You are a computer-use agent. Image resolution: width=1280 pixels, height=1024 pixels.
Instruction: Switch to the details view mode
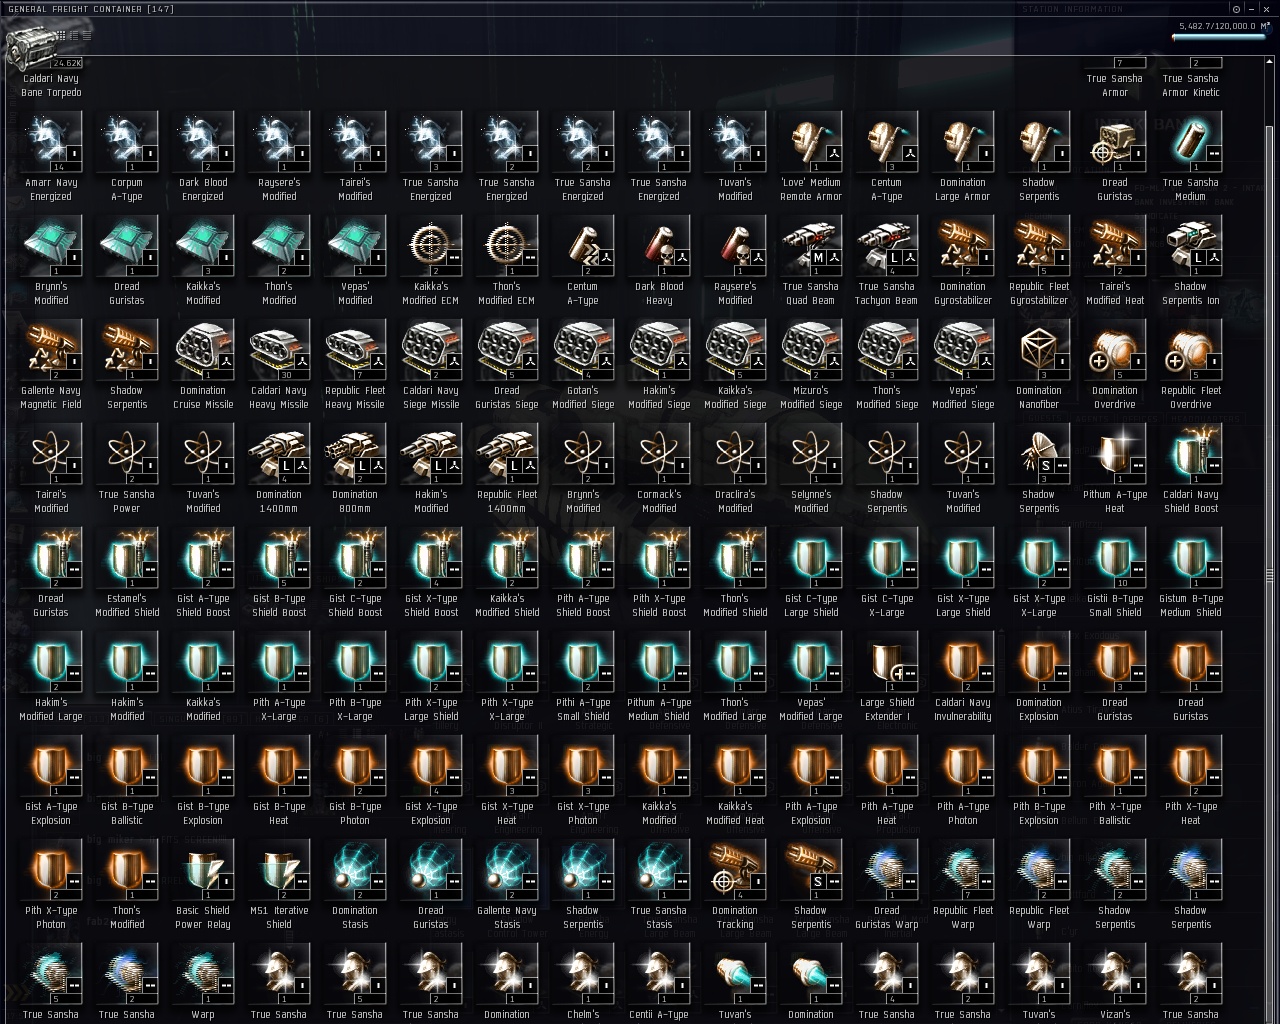[74, 35]
